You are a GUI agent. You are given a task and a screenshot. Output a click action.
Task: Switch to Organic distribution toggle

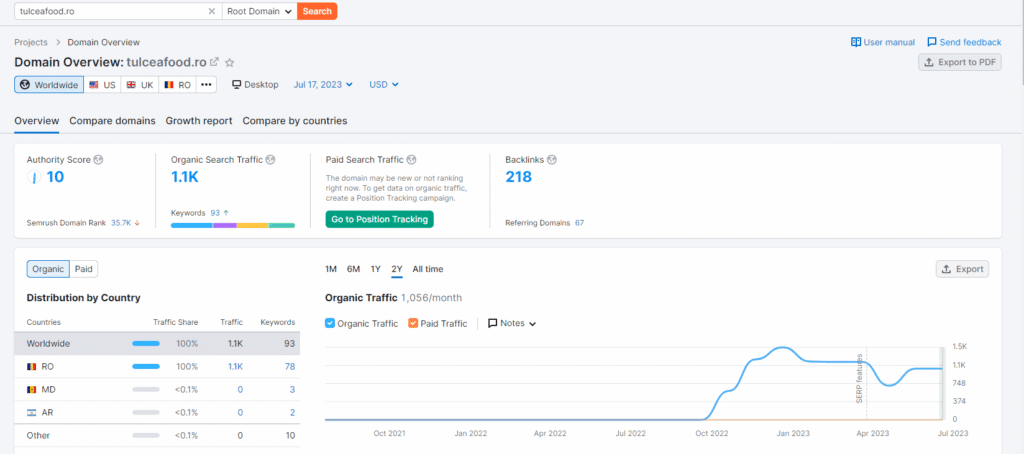pos(48,269)
